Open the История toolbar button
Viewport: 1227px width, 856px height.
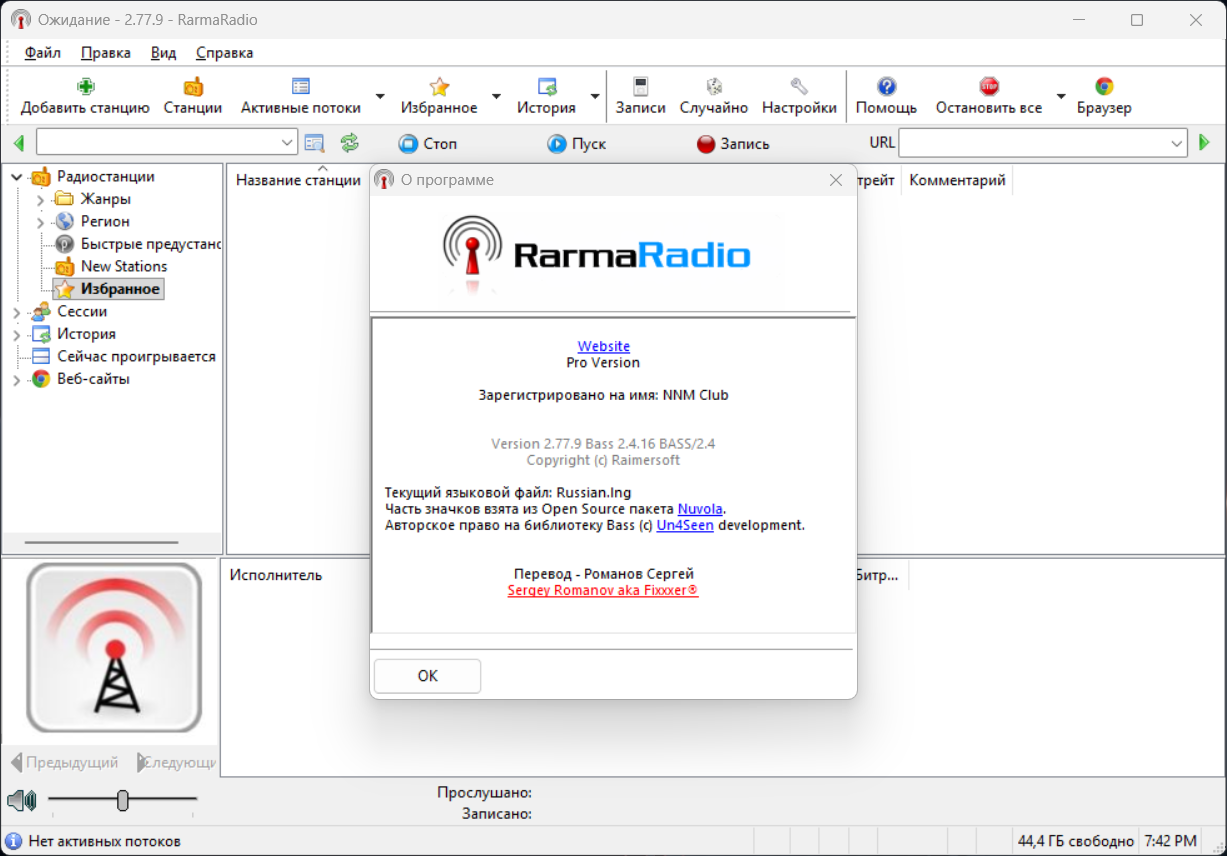point(546,97)
